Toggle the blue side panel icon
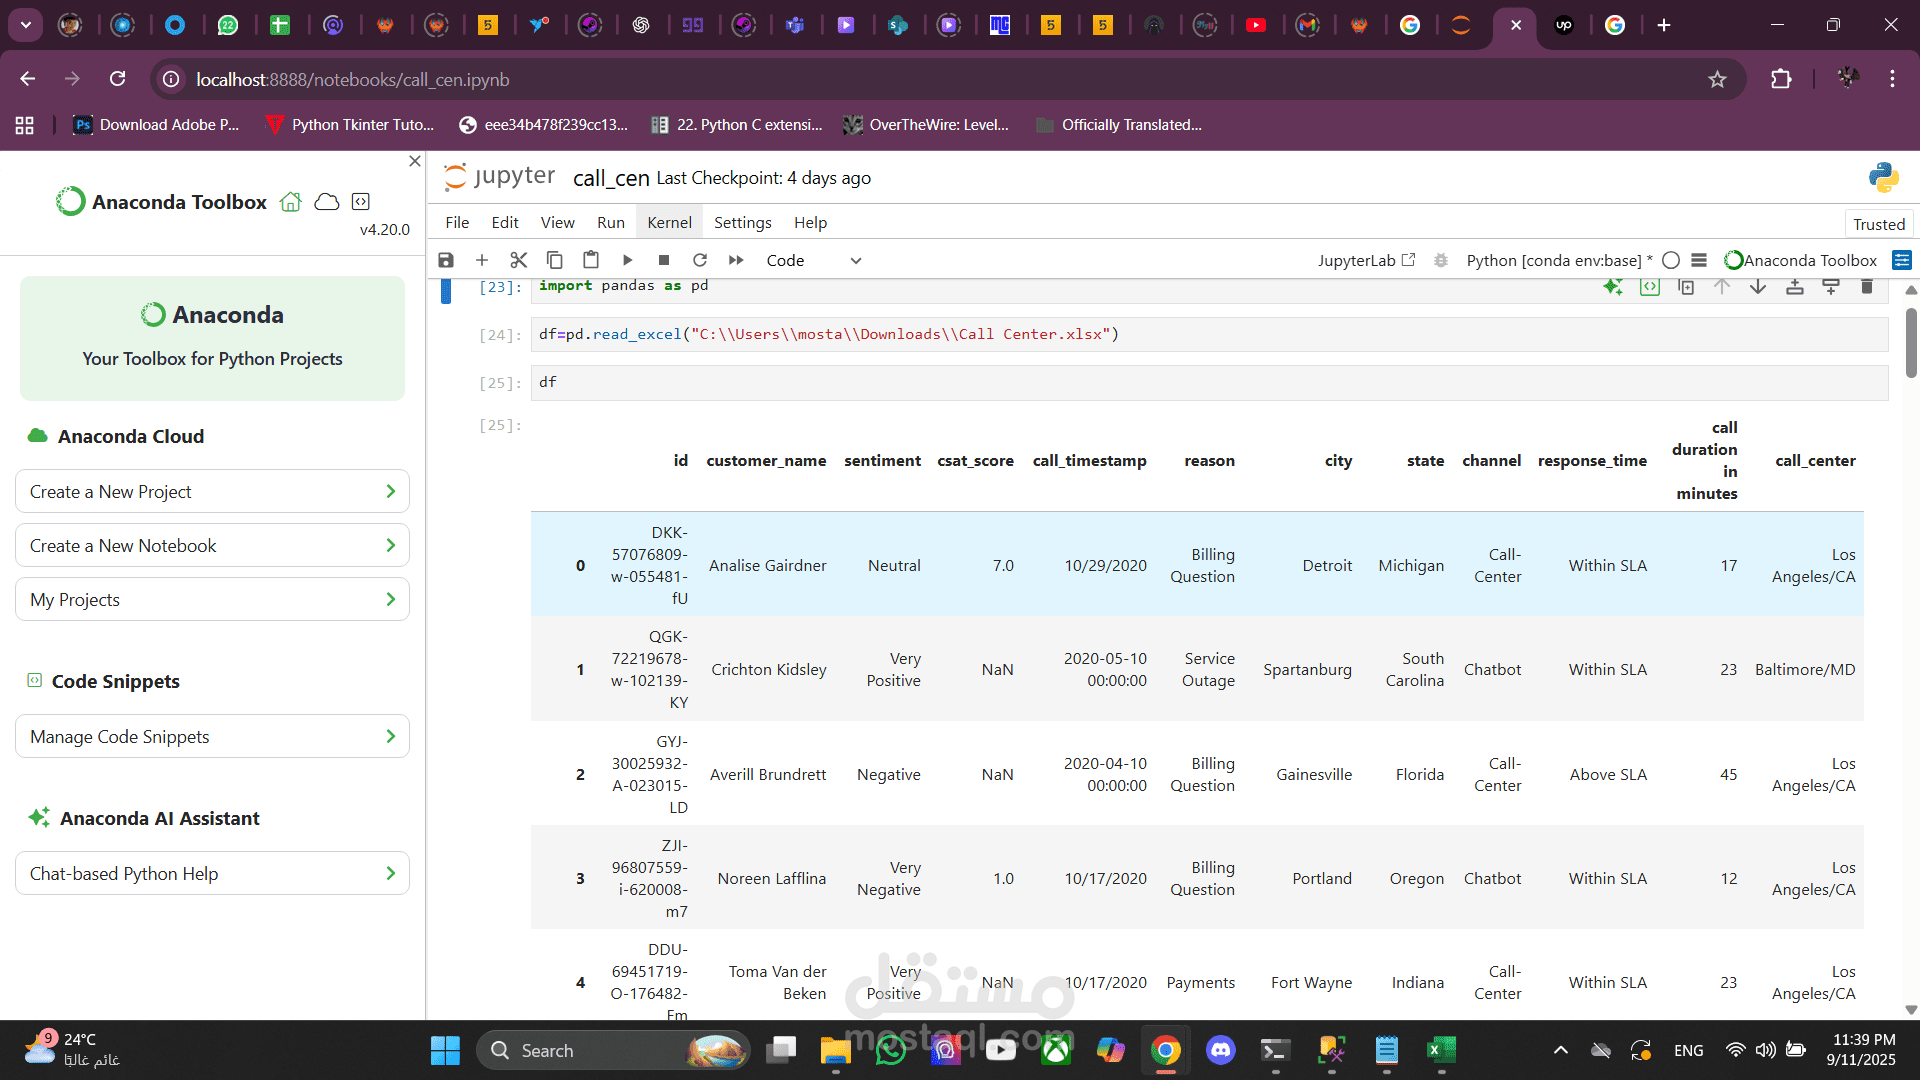The width and height of the screenshot is (1920, 1080). click(x=1902, y=260)
